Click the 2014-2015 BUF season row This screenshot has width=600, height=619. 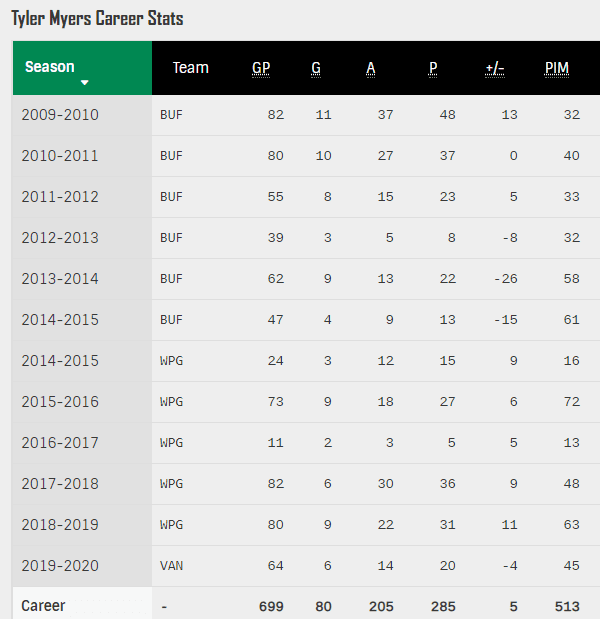[x=60, y=320]
